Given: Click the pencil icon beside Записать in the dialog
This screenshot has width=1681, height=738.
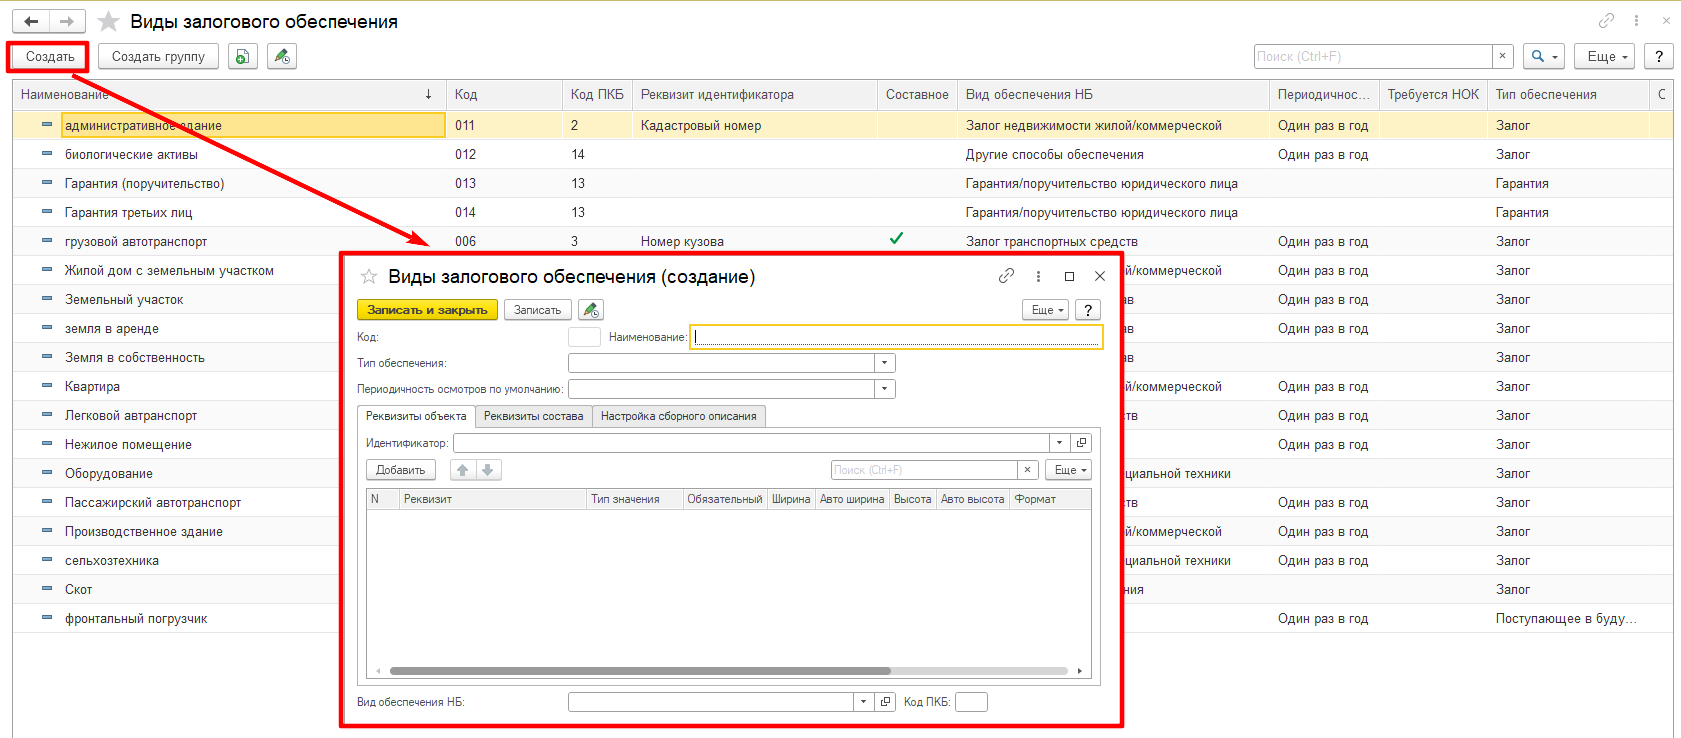Looking at the screenshot, I should click(x=591, y=310).
